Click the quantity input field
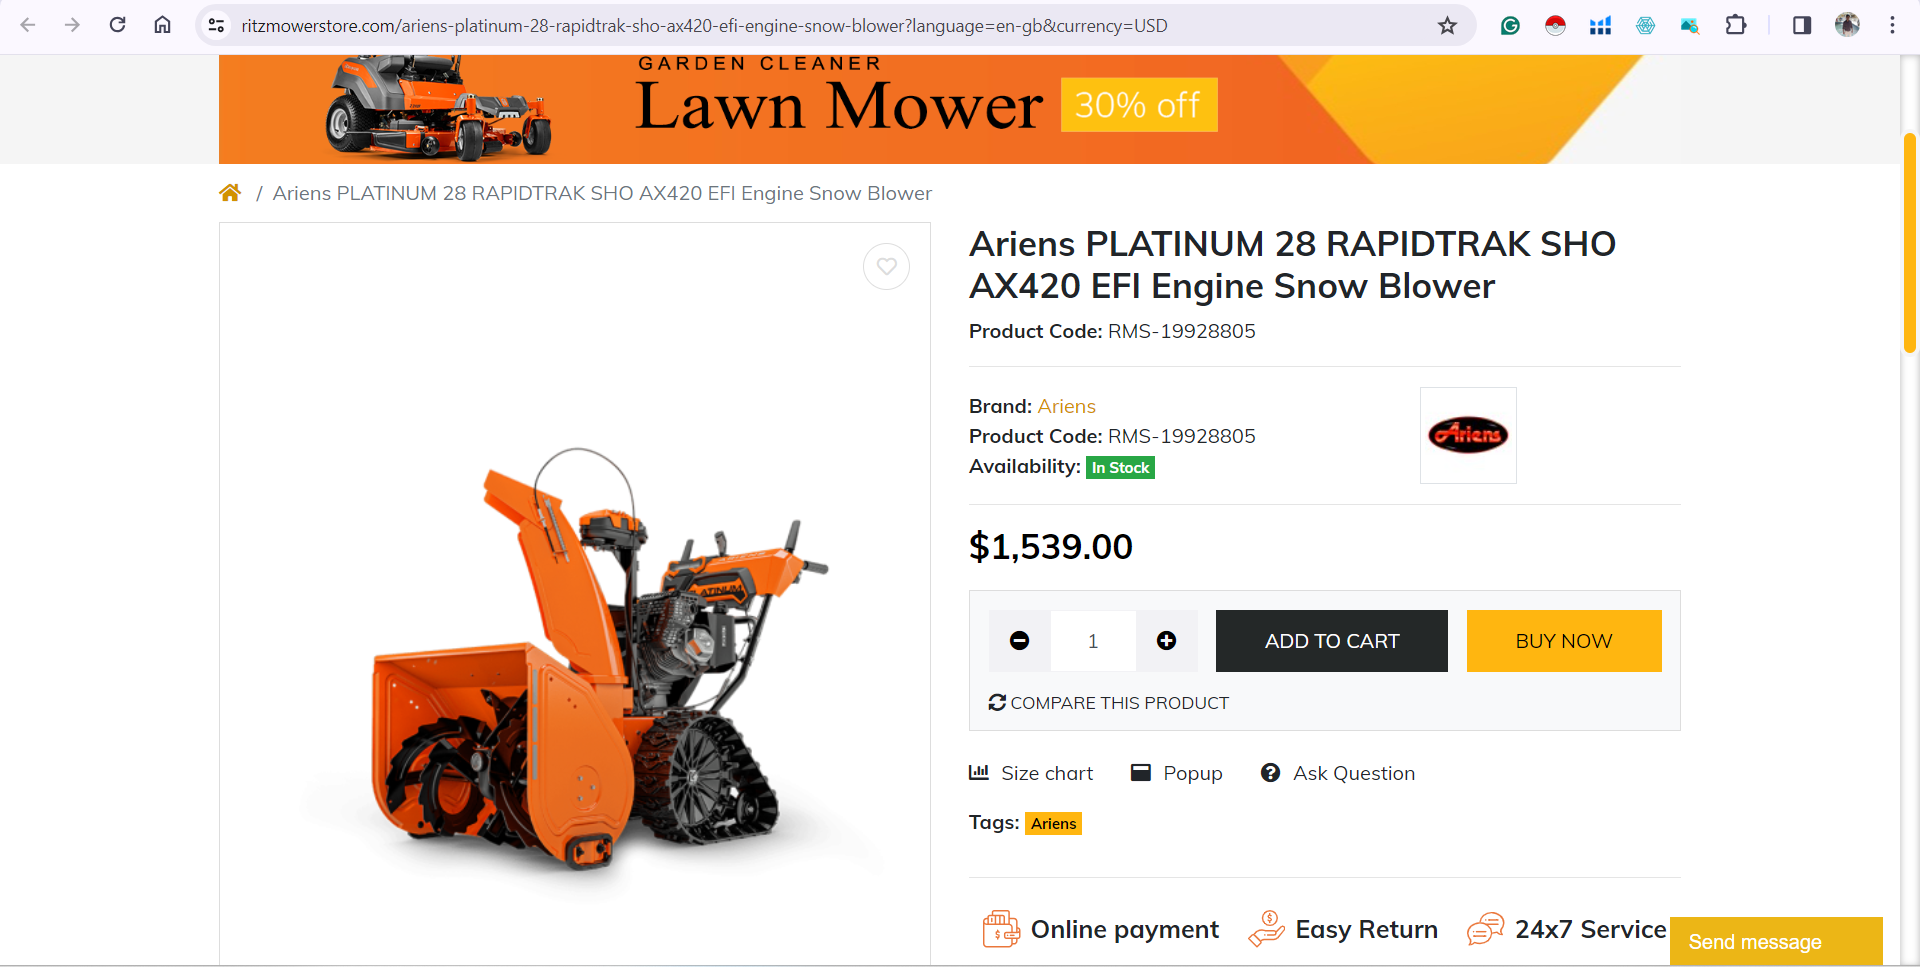The height and width of the screenshot is (967, 1920). pyautogui.click(x=1093, y=641)
